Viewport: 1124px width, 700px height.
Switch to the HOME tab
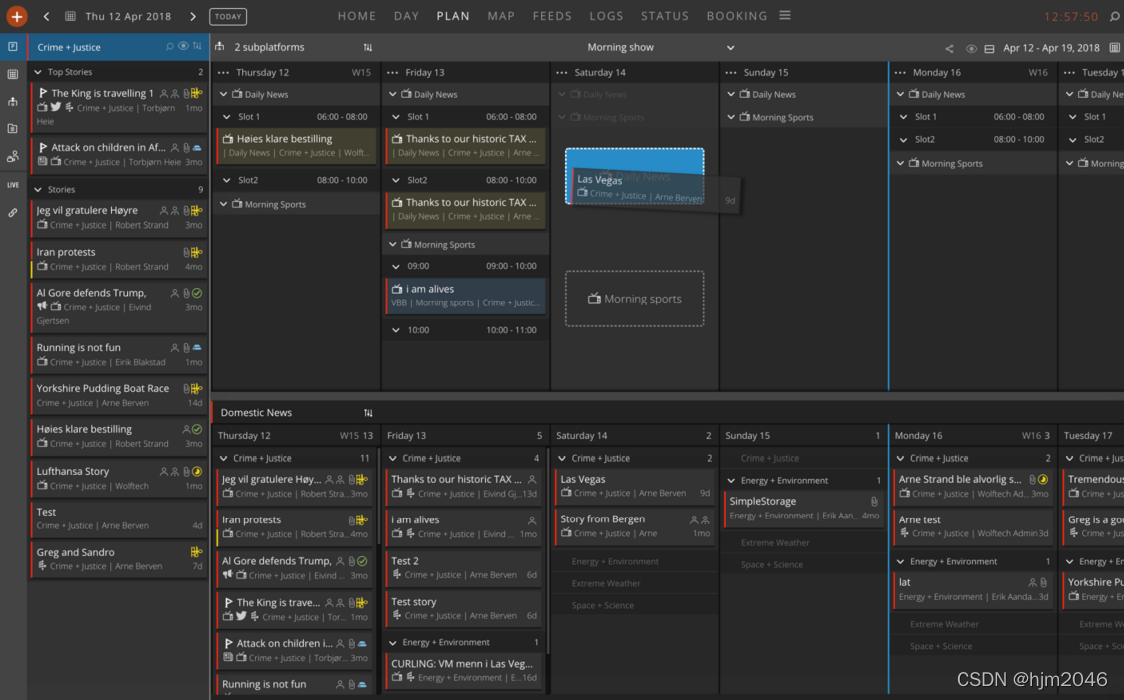point(357,16)
